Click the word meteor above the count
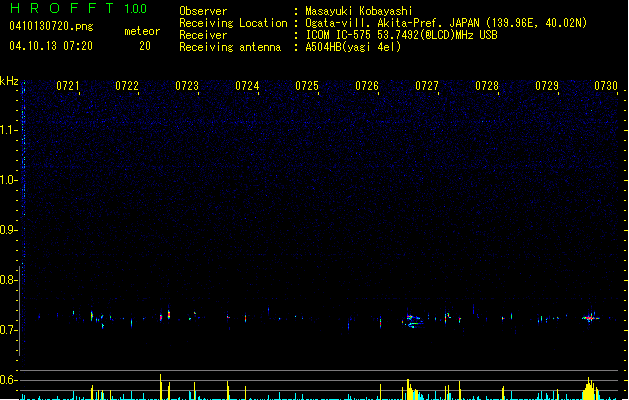Viewport: 629px width, 400px height. point(142,31)
